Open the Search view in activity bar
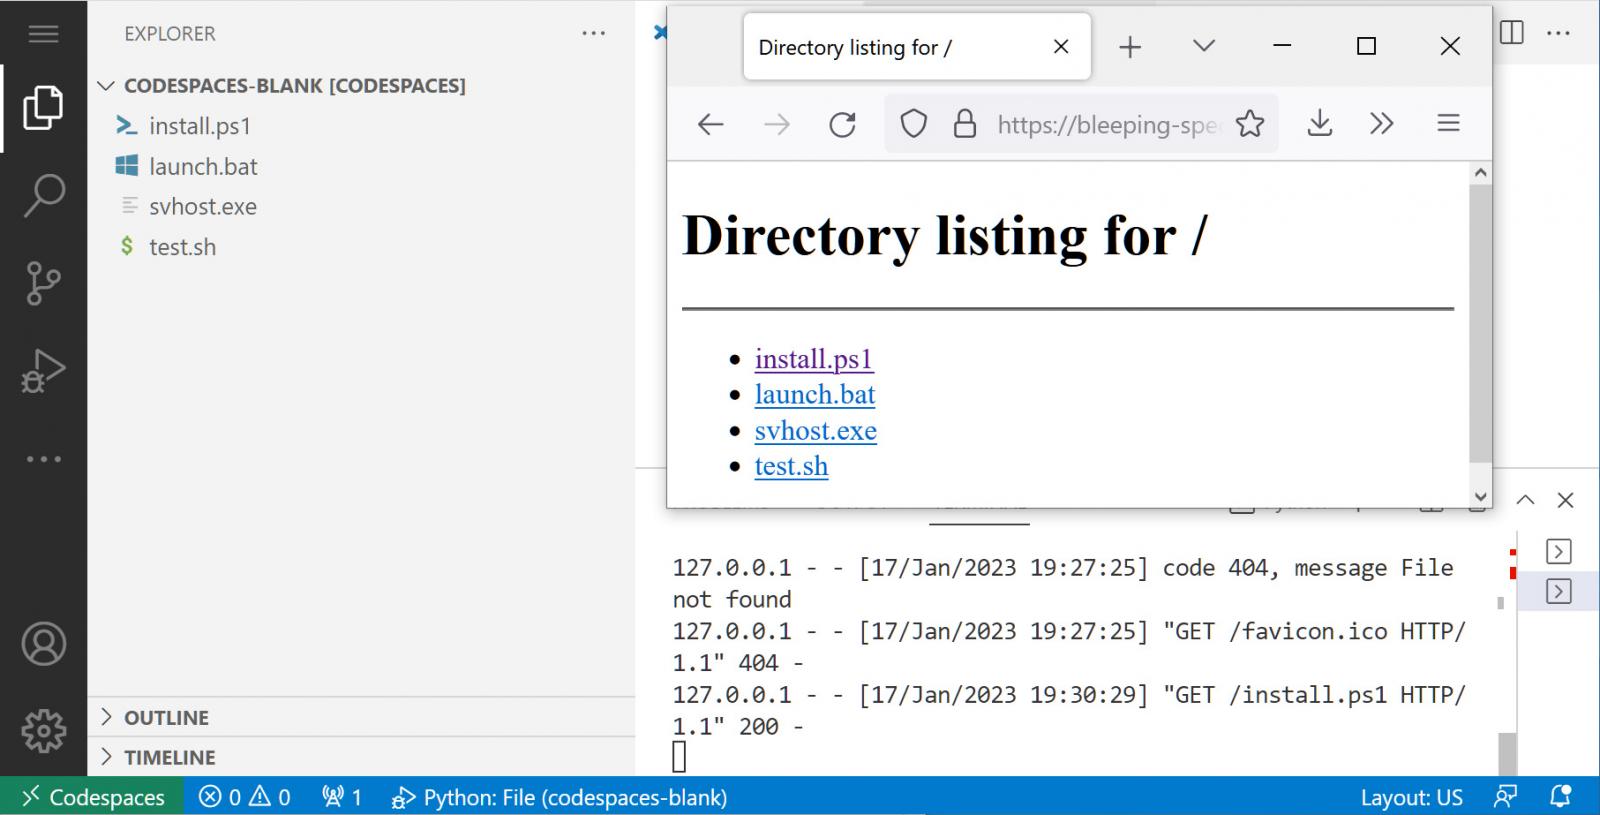1600x815 pixels. [x=43, y=195]
